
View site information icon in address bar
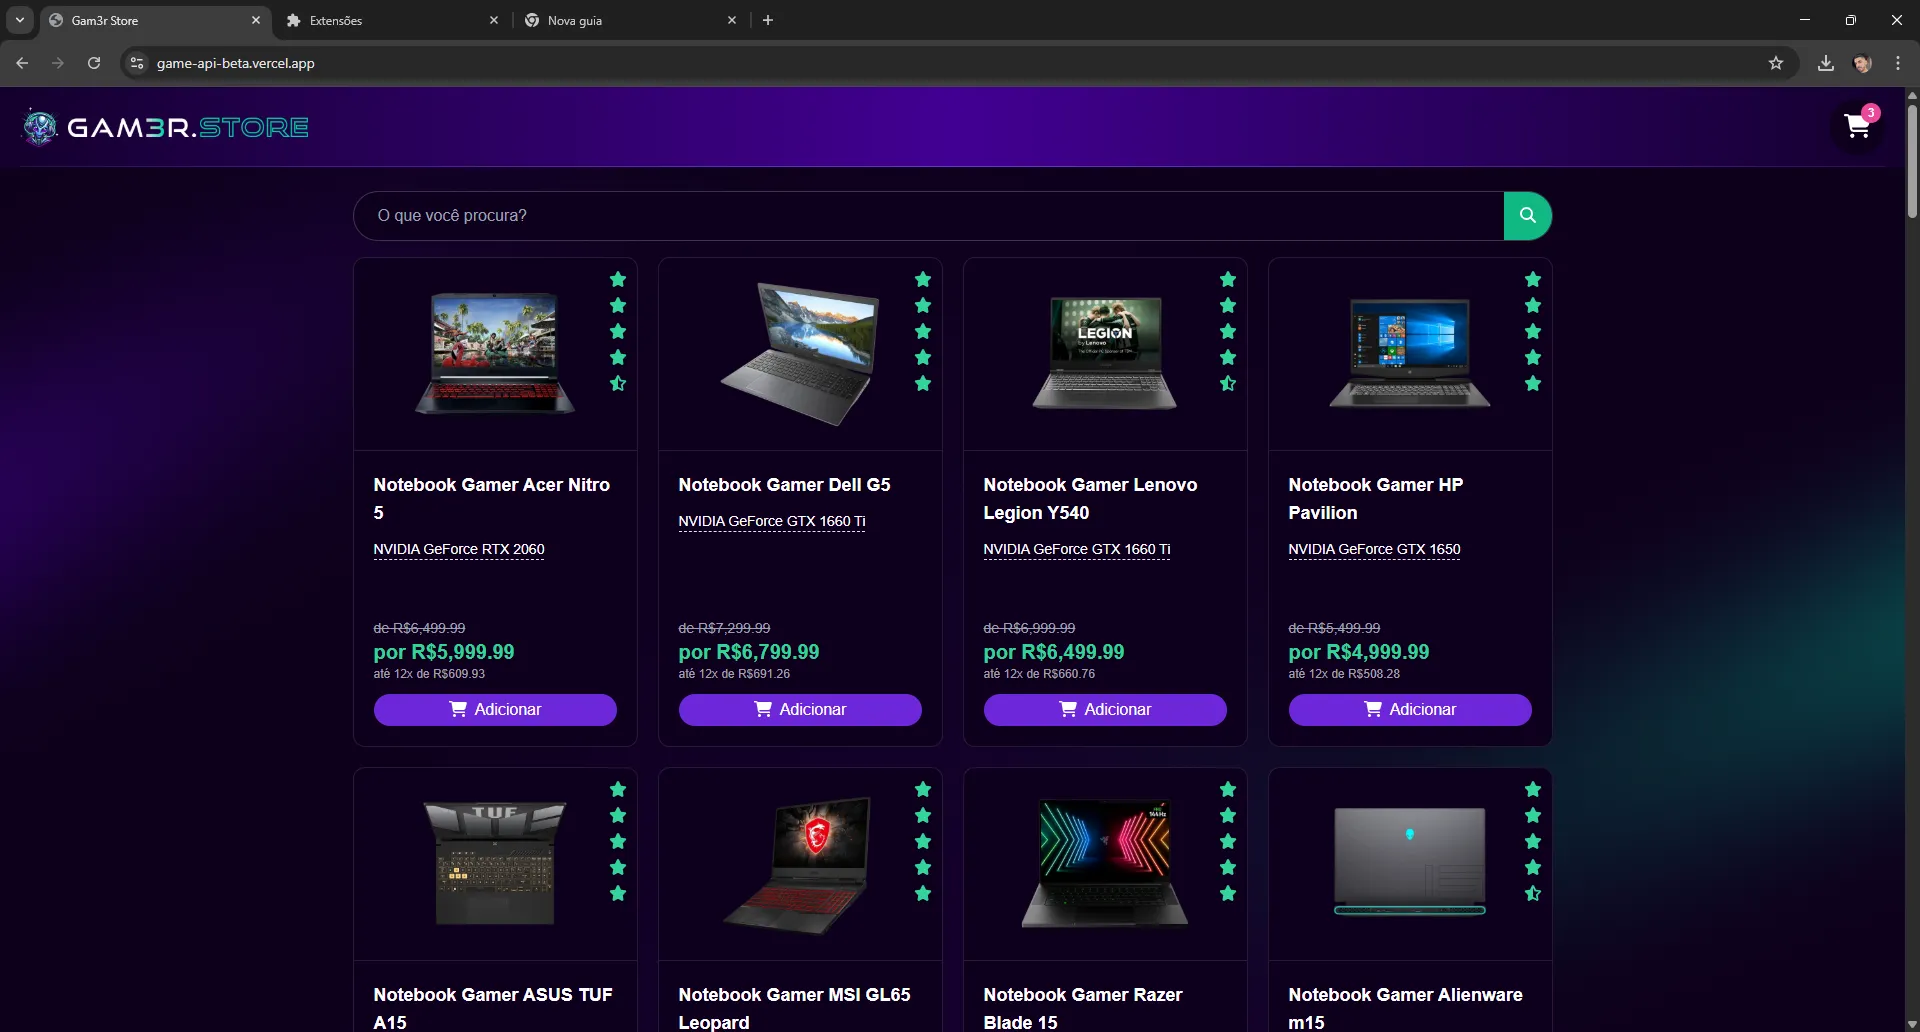pos(137,63)
